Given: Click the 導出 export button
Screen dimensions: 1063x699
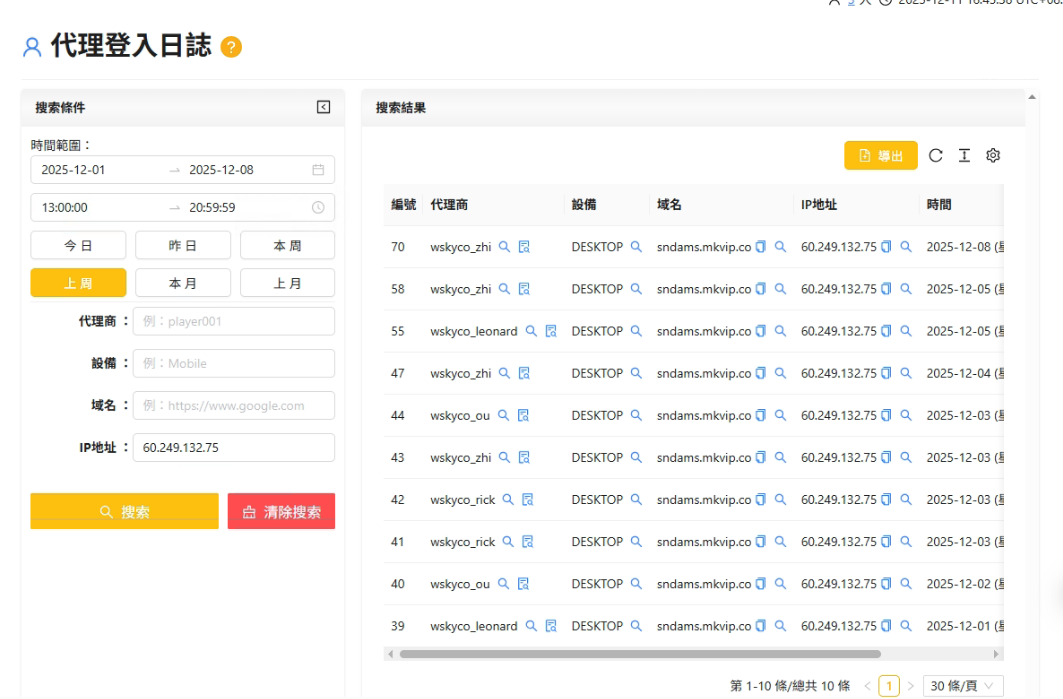Looking at the screenshot, I should coord(880,156).
